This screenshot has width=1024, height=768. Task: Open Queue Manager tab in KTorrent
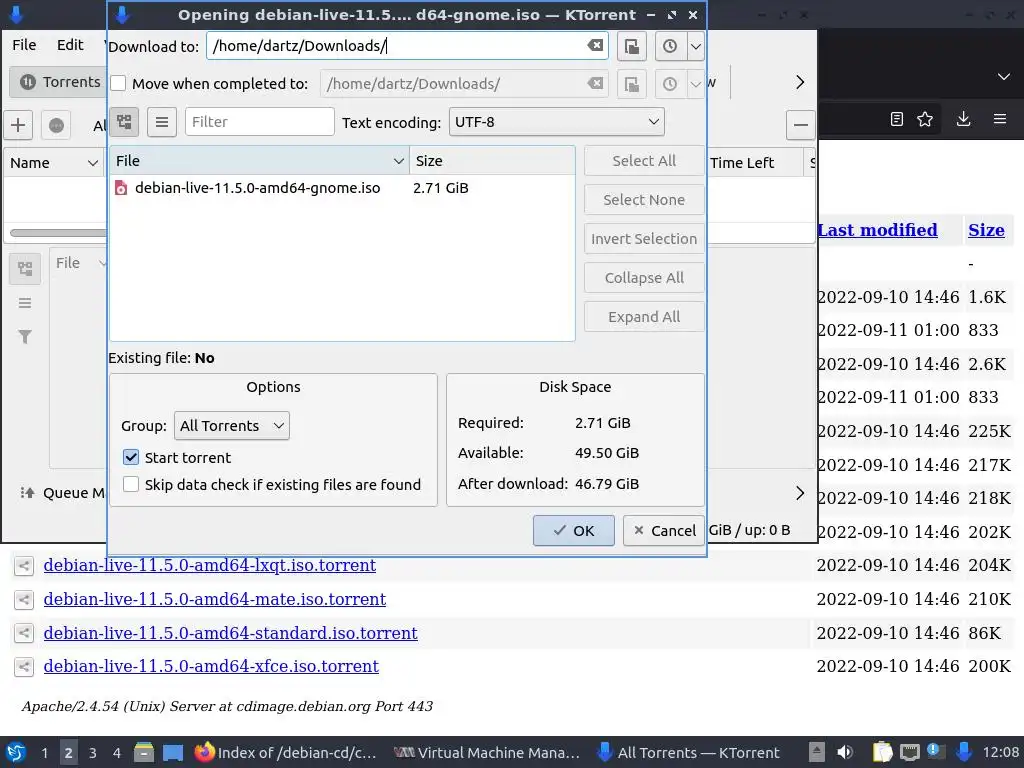tap(62, 493)
